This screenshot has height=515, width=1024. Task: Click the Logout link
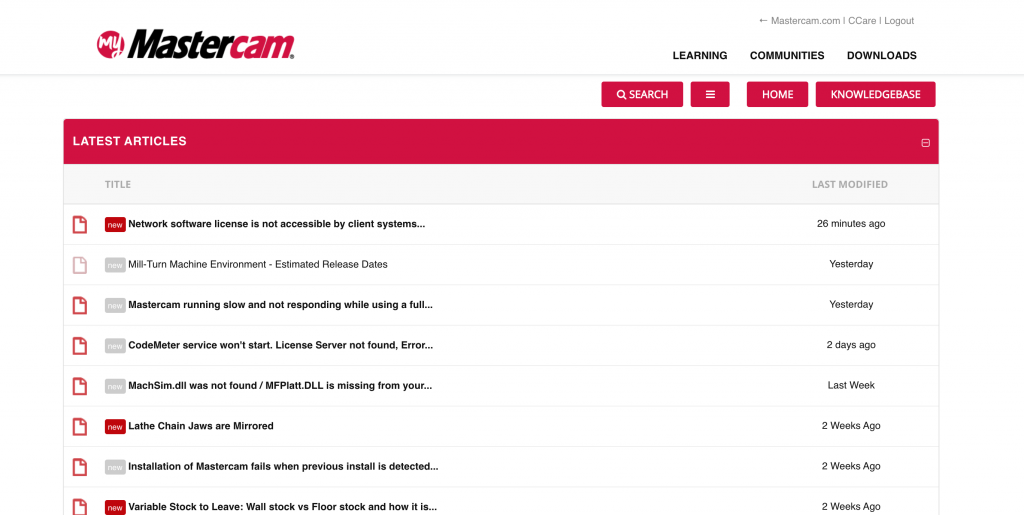tap(899, 21)
